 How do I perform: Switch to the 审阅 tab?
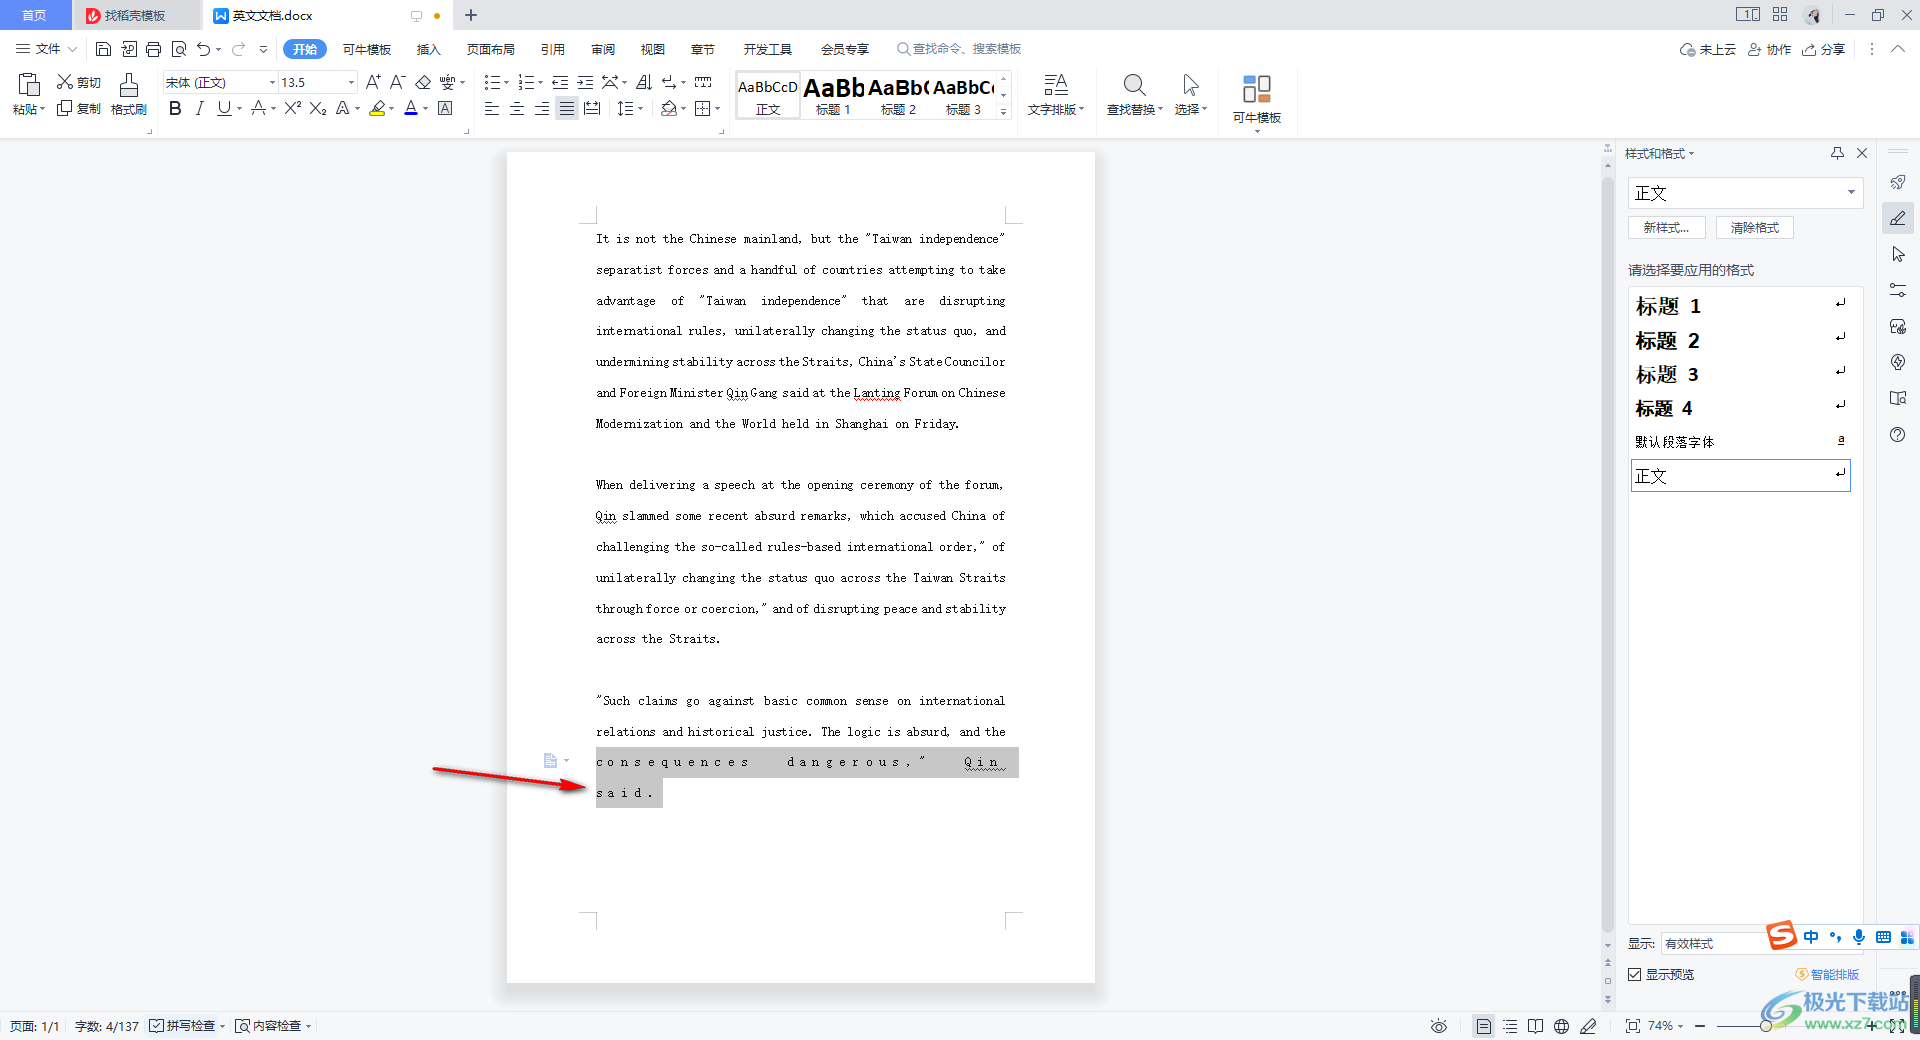click(x=602, y=49)
